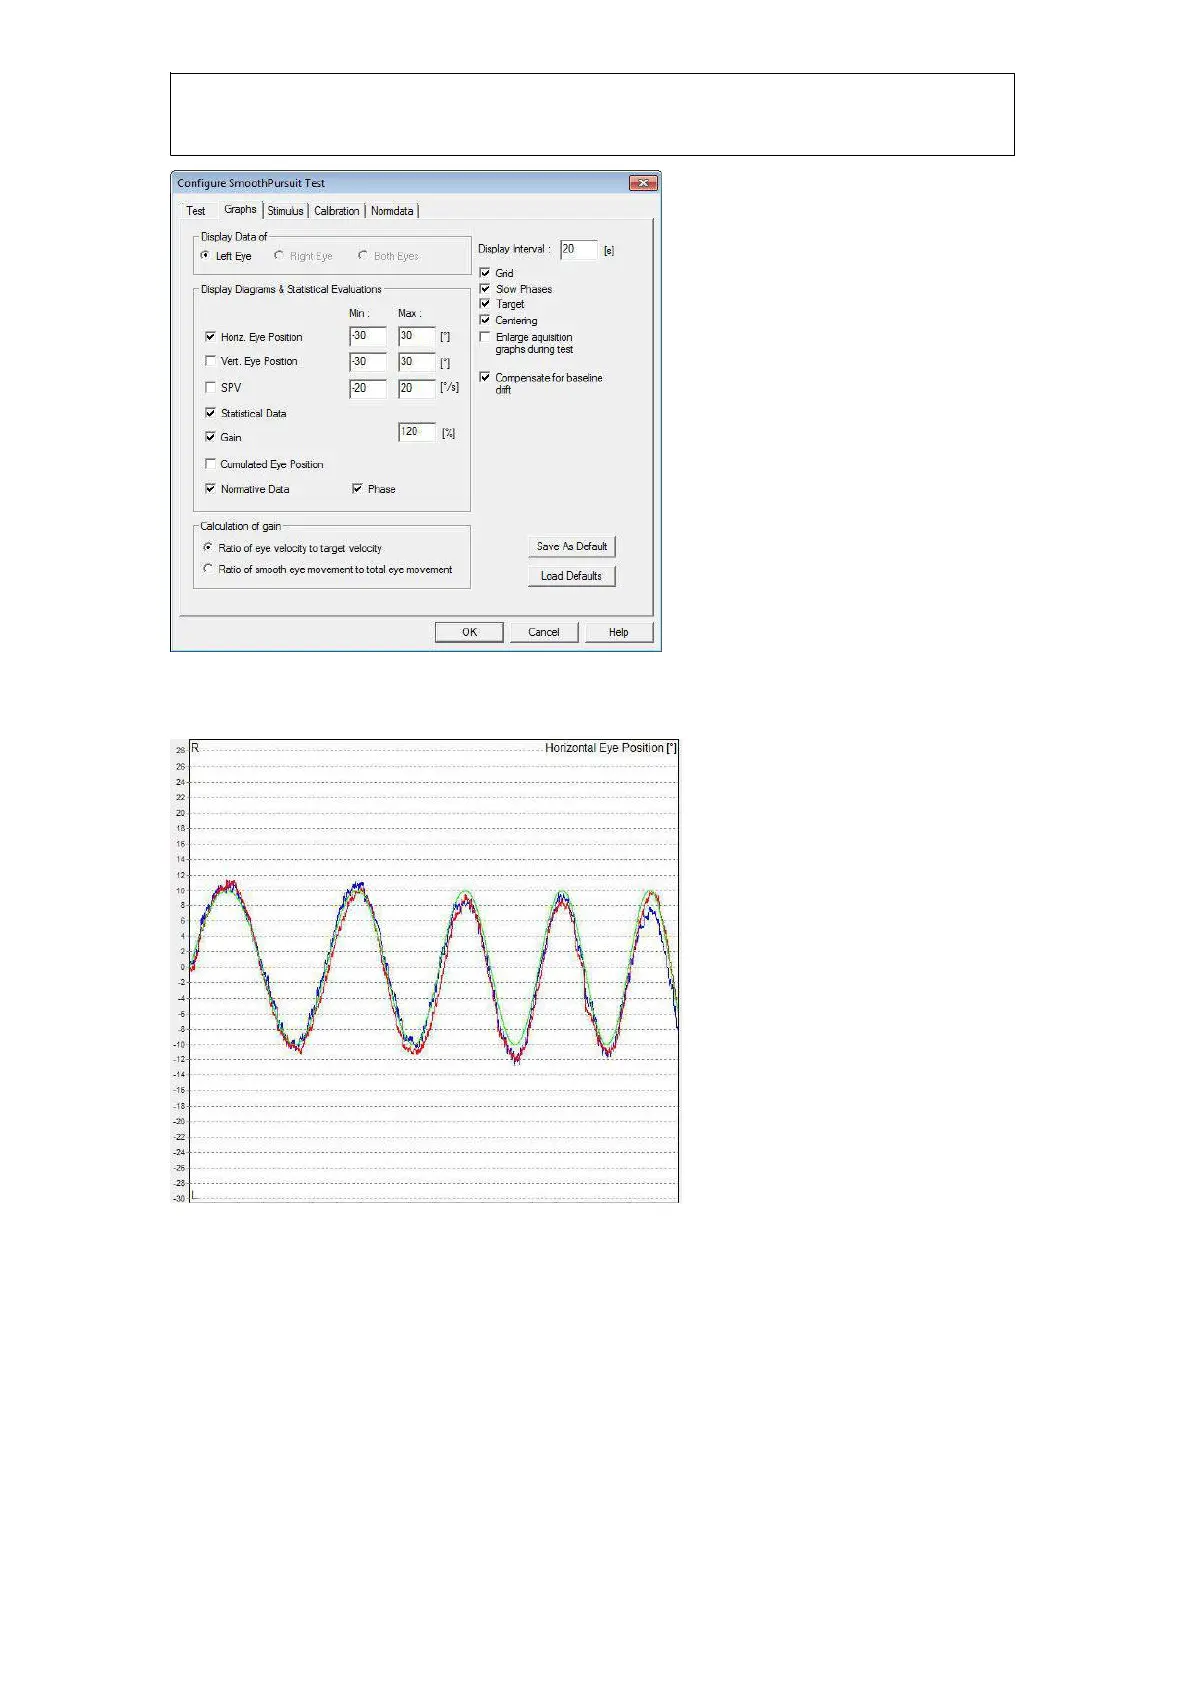Click the Display interval input field
1191x1684 pixels.
click(578, 250)
